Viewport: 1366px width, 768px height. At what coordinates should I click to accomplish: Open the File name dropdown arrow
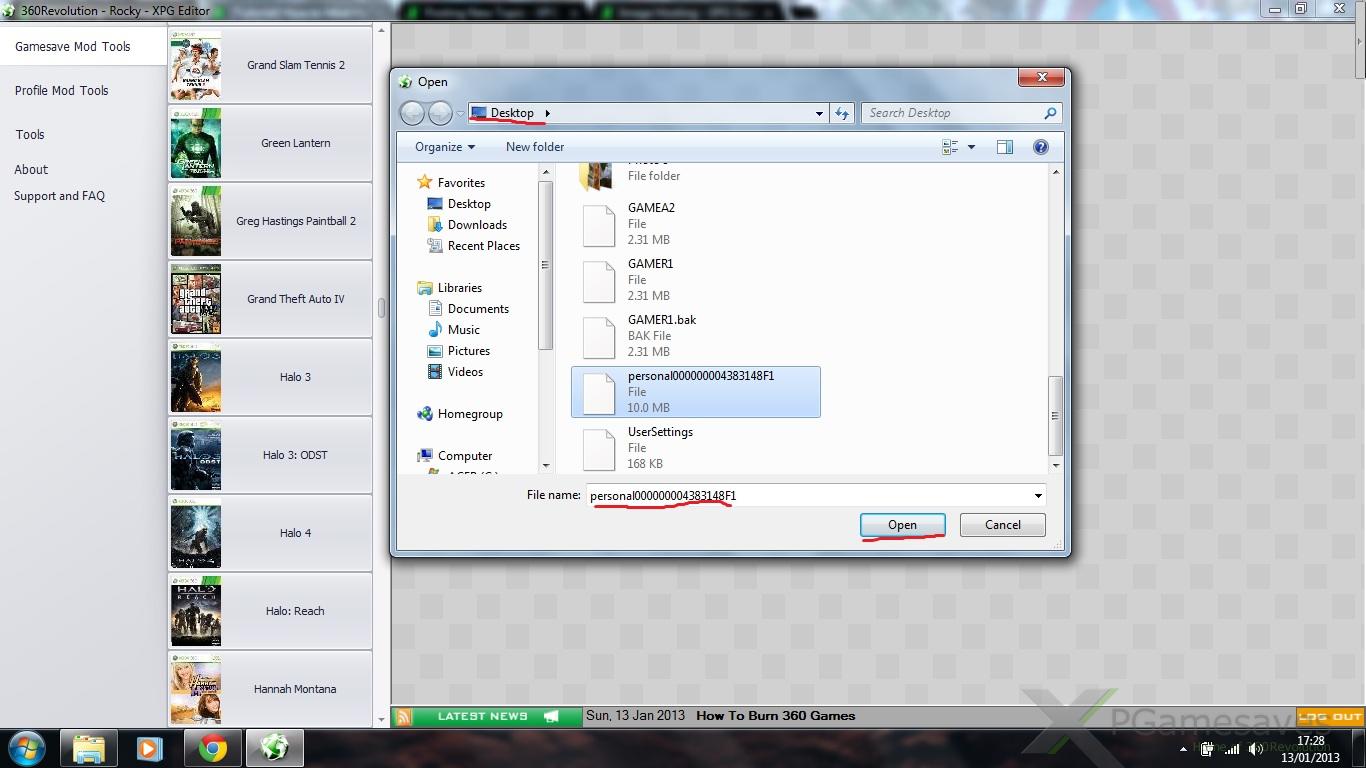point(1038,496)
